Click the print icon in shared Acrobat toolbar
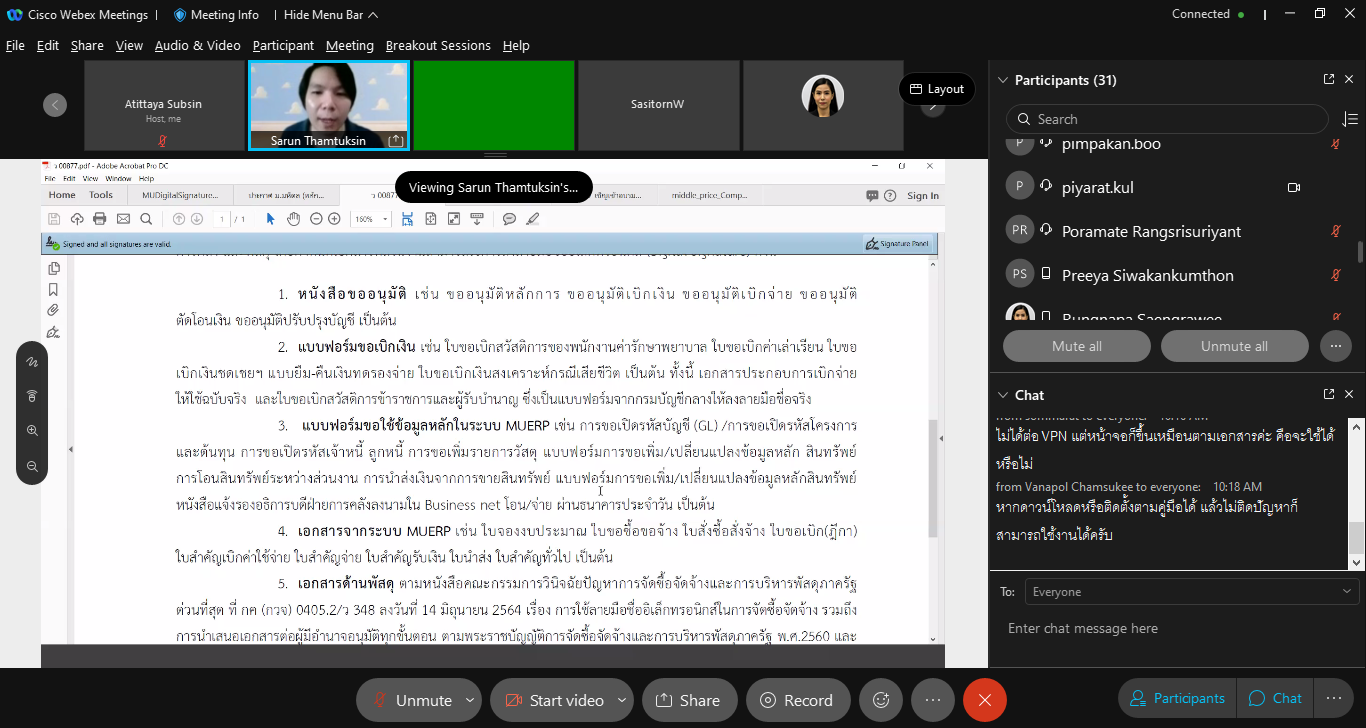 click(x=100, y=219)
